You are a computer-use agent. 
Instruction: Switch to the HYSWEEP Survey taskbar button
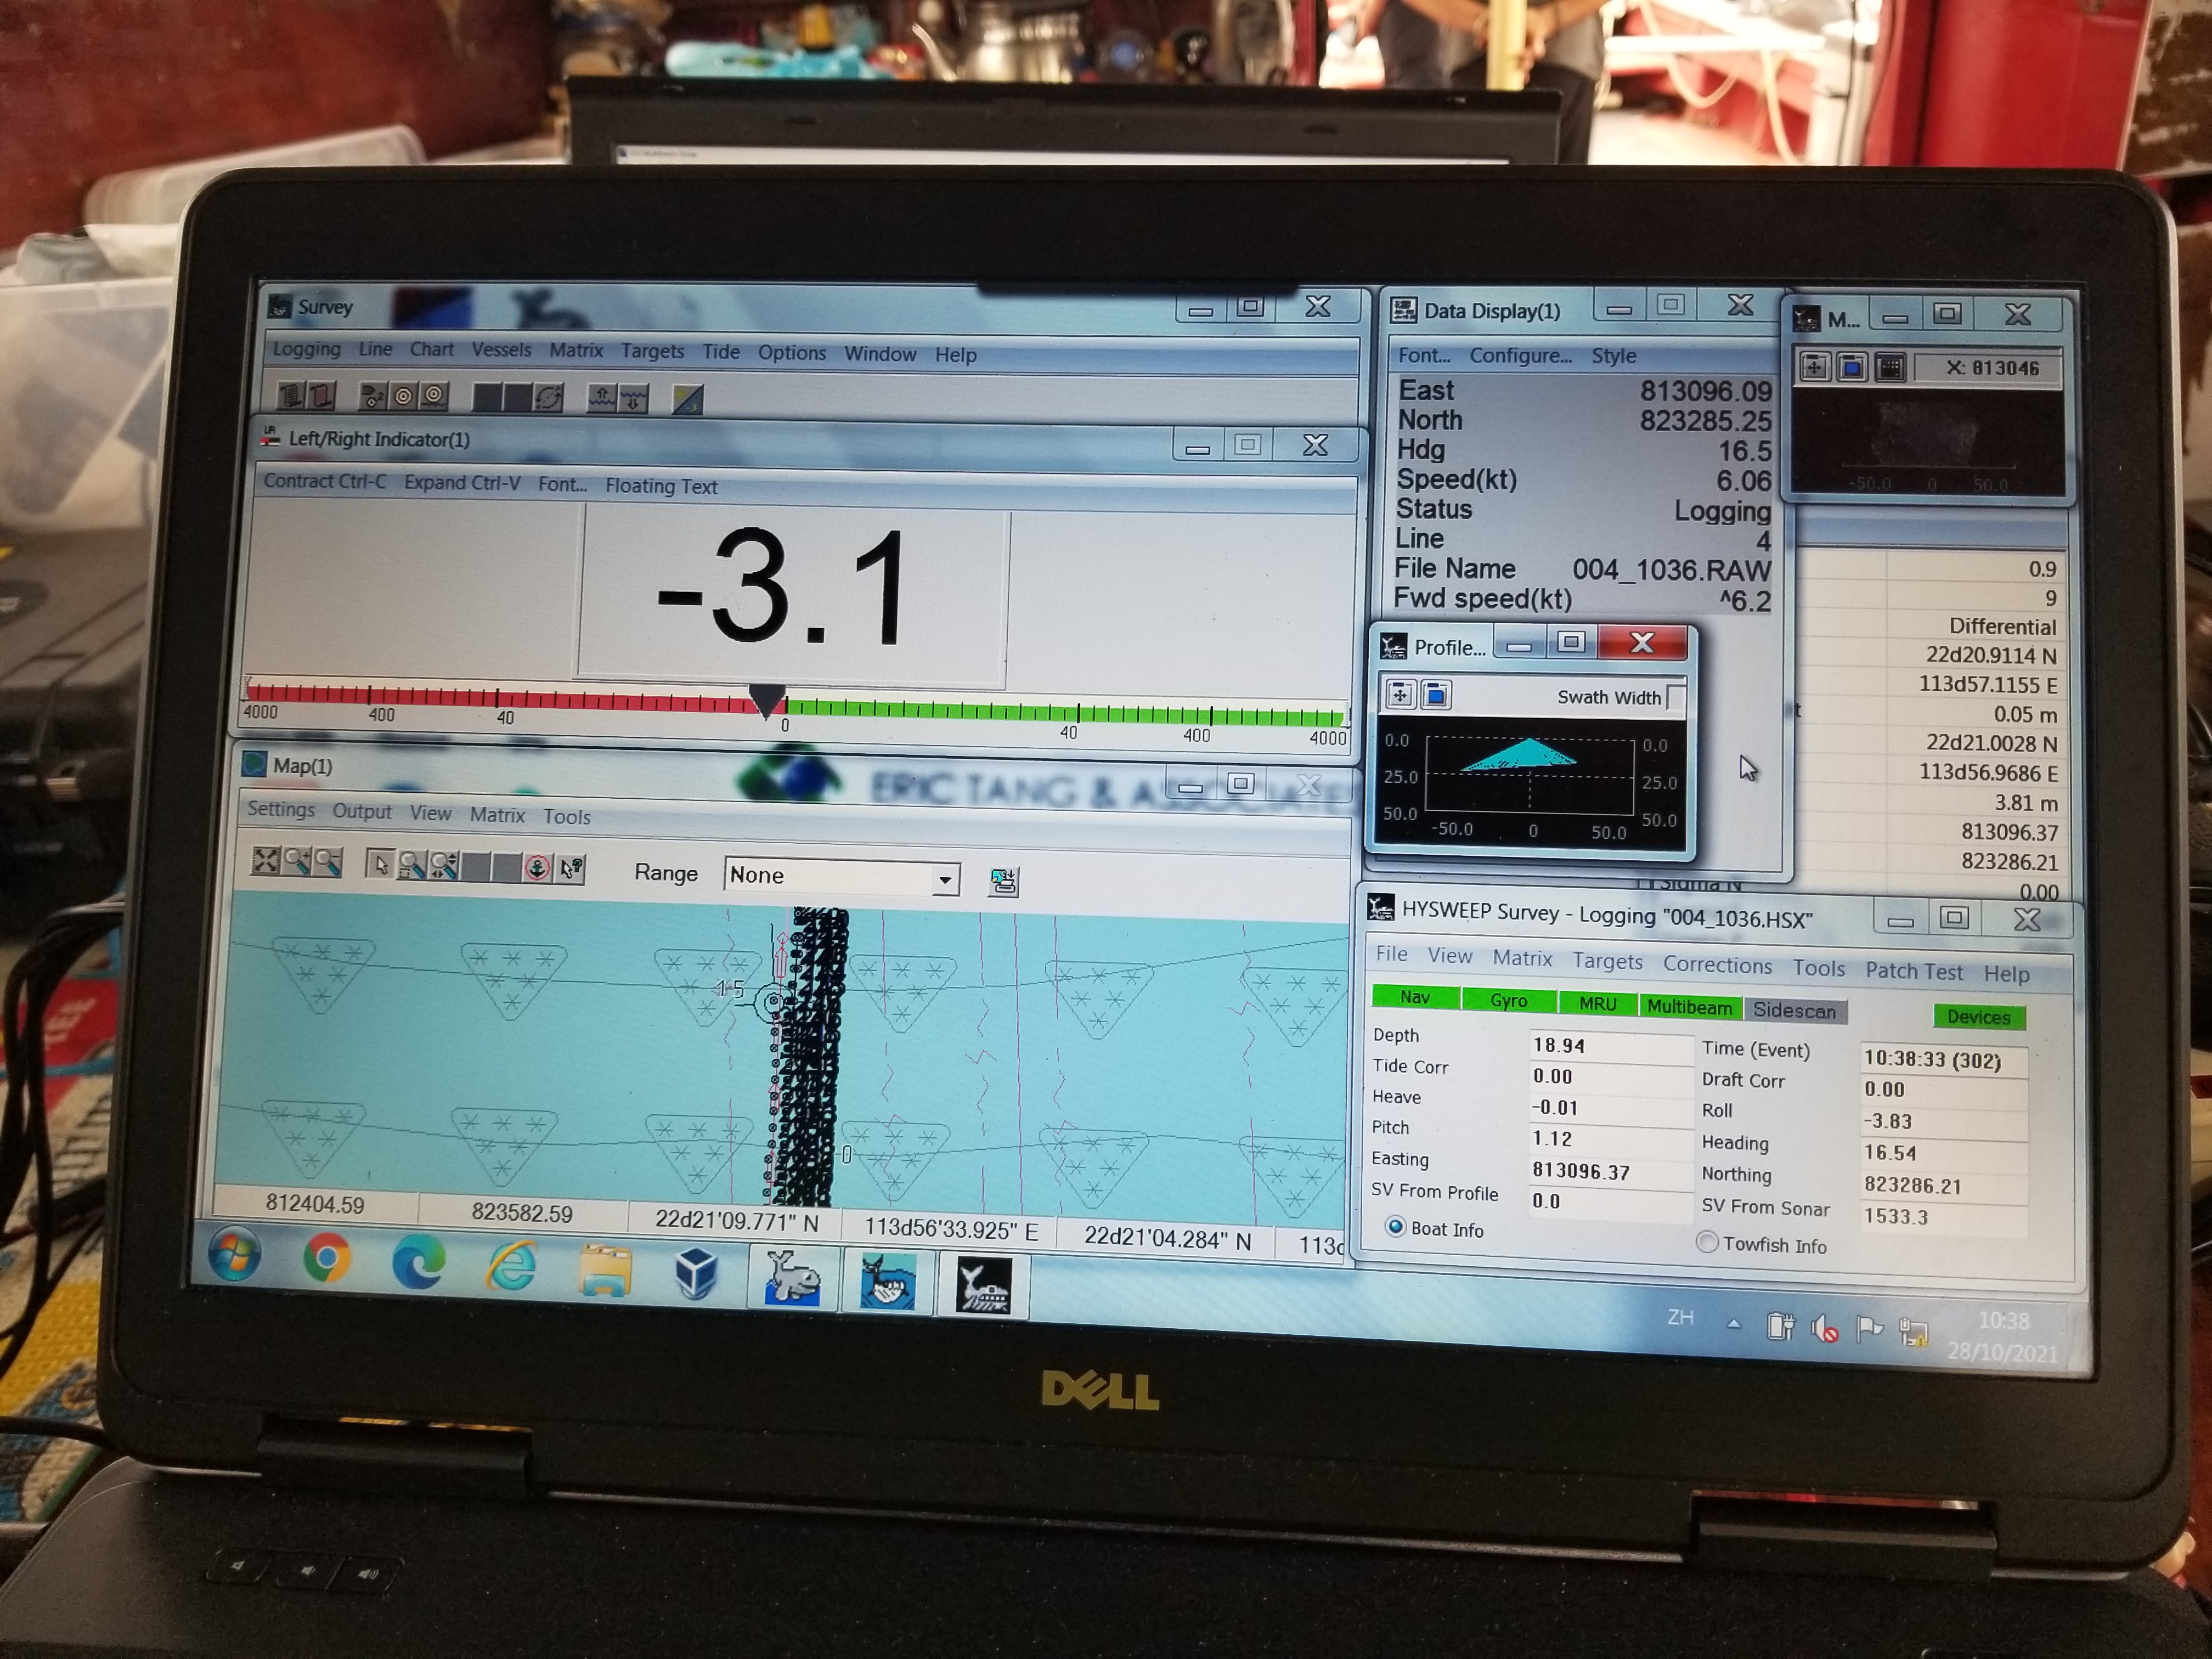(x=983, y=1286)
